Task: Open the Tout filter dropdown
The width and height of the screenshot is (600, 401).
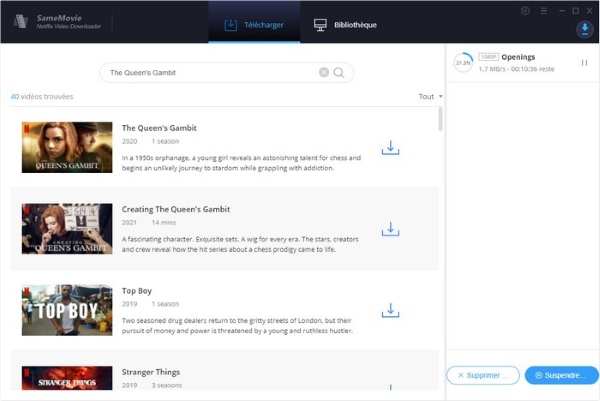Action: coord(430,96)
